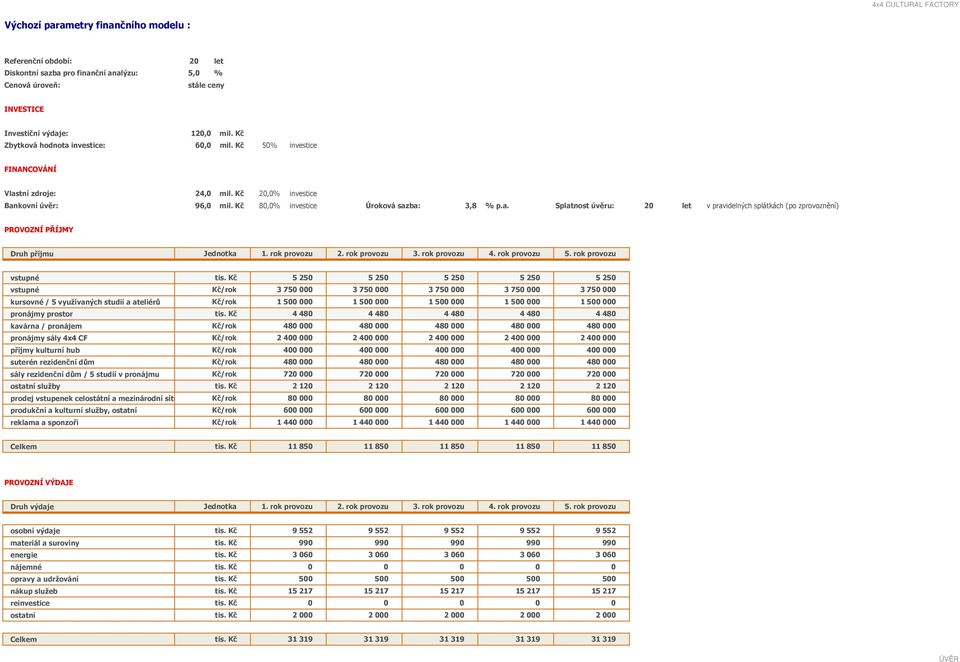Click the "reinvestice" row label
Image resolution: width=960 pixels, height=662 pixels.
pos(29,603)
